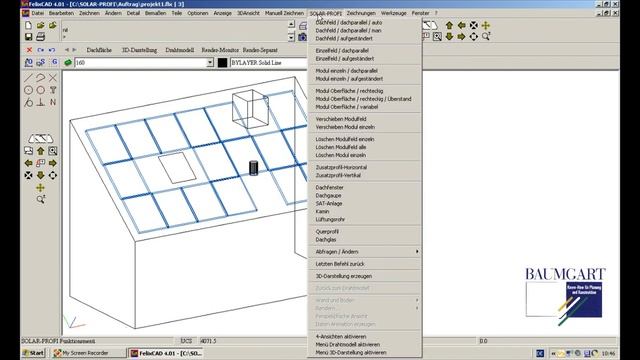
Task: Open the Datei menu
Action: (38, 13)
